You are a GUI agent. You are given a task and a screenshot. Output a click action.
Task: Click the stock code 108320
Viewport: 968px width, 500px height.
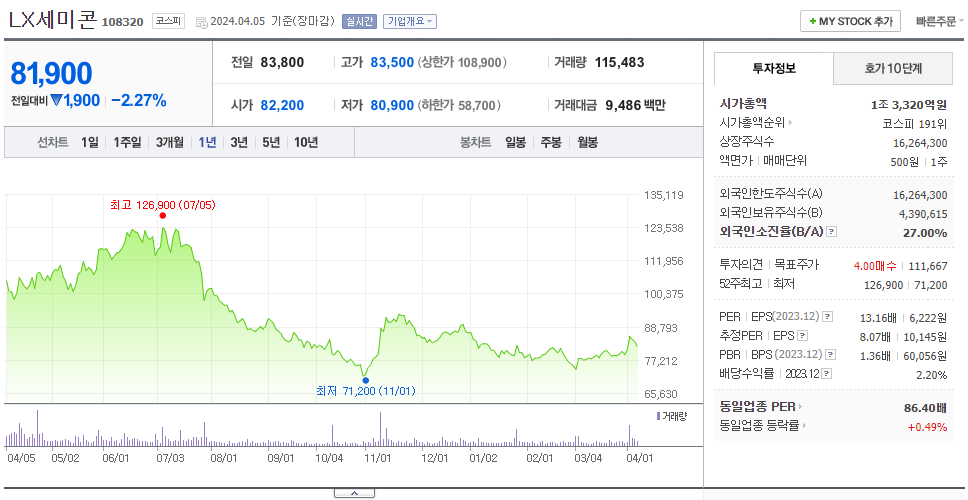click(122, 22)
